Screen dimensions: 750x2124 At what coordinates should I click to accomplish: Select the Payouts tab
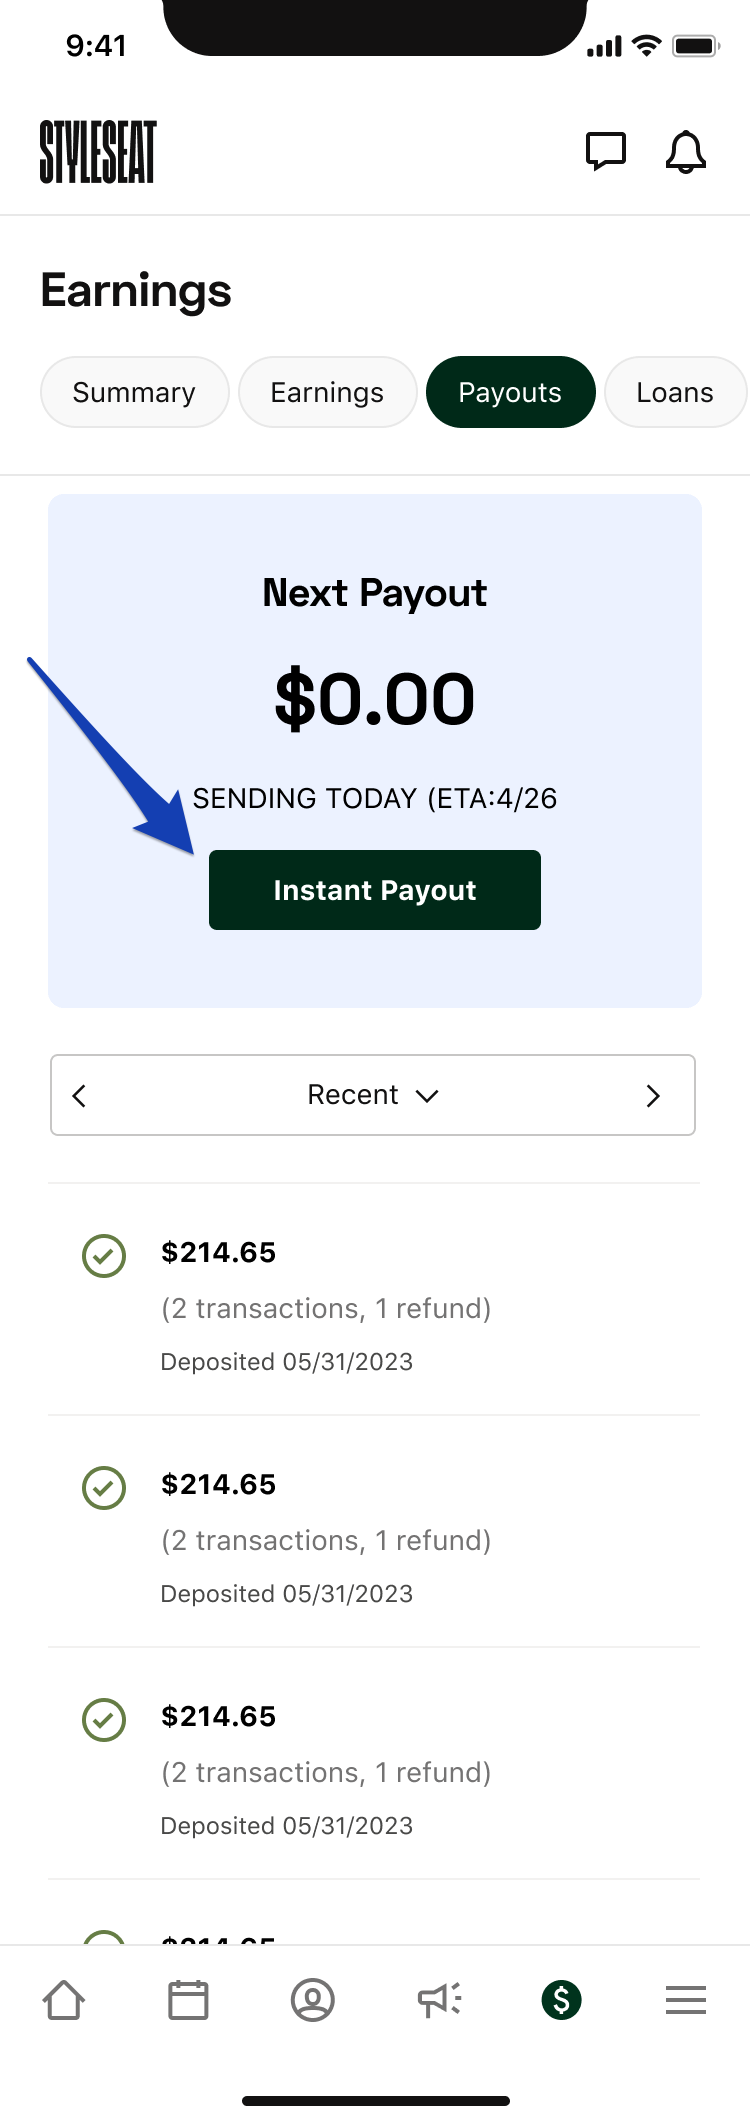coord(510,392)
